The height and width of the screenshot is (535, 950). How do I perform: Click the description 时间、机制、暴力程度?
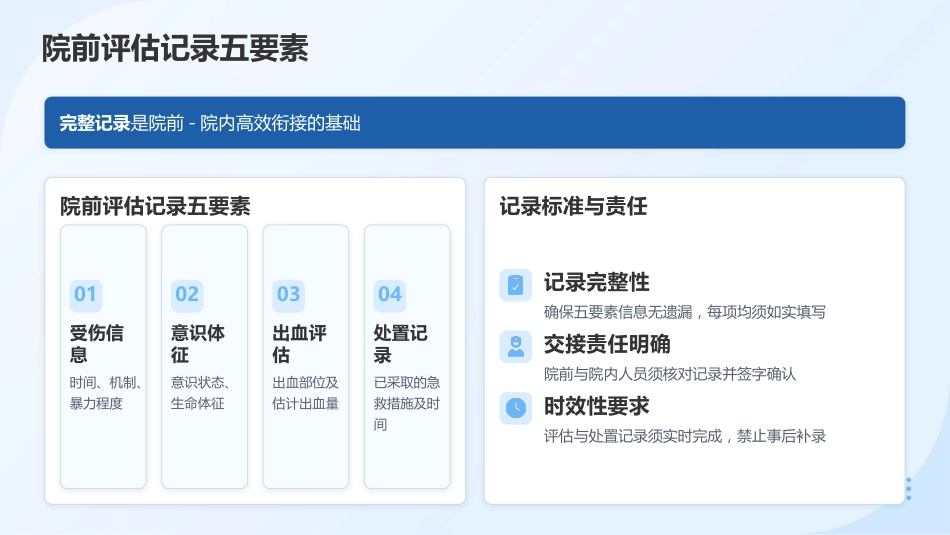pos(105,393)
